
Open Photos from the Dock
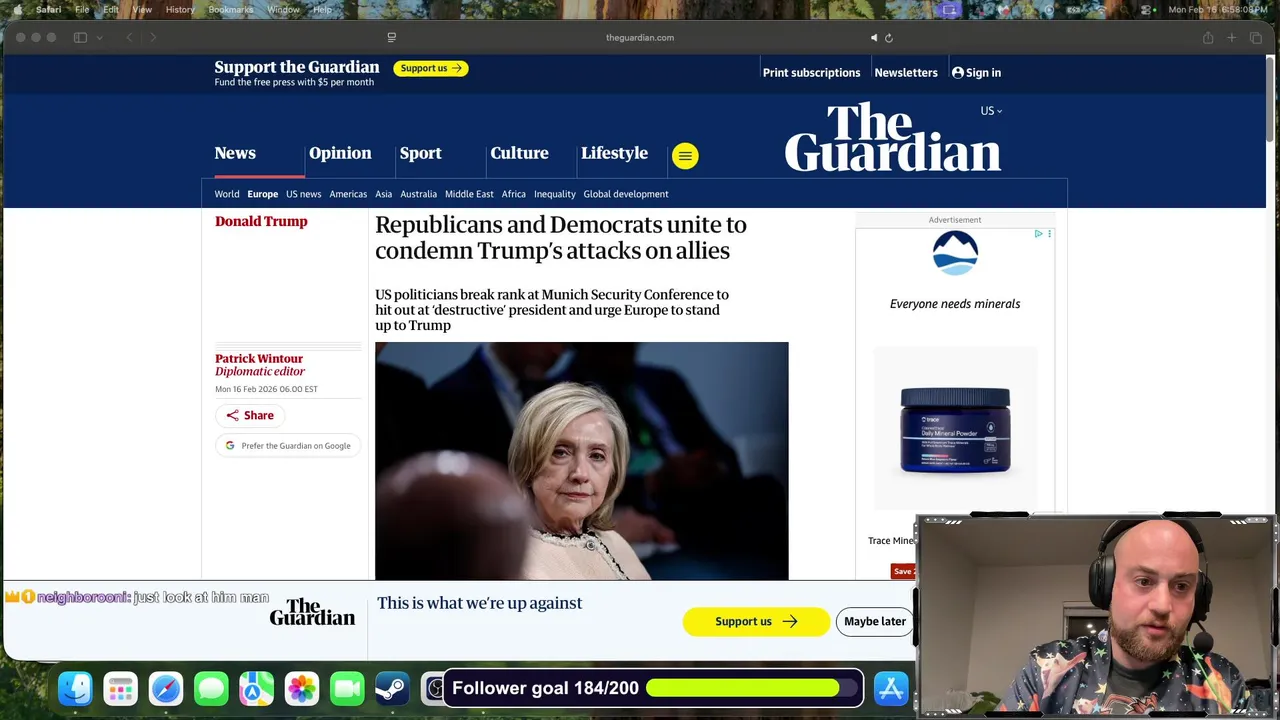301,688
